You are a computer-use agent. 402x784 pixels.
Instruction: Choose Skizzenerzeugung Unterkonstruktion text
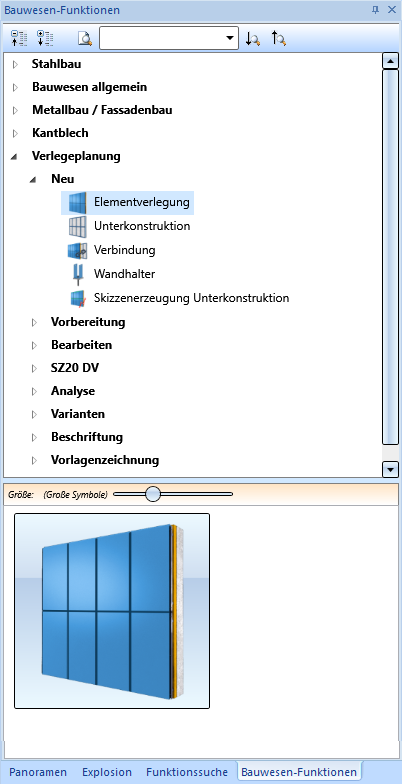tap(192, 298)
